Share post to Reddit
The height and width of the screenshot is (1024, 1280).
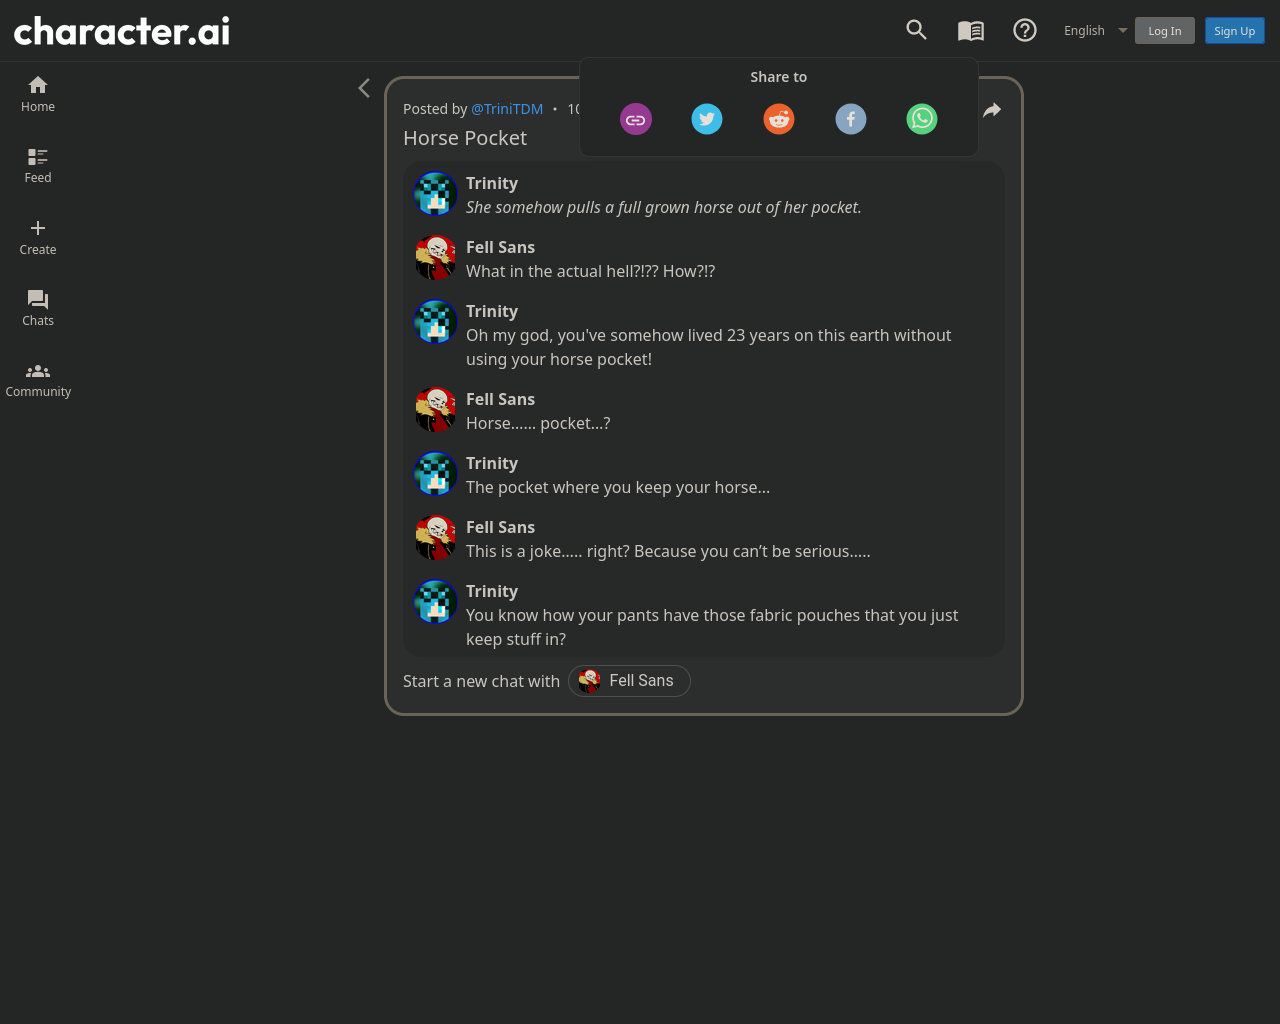click(779, 119)
